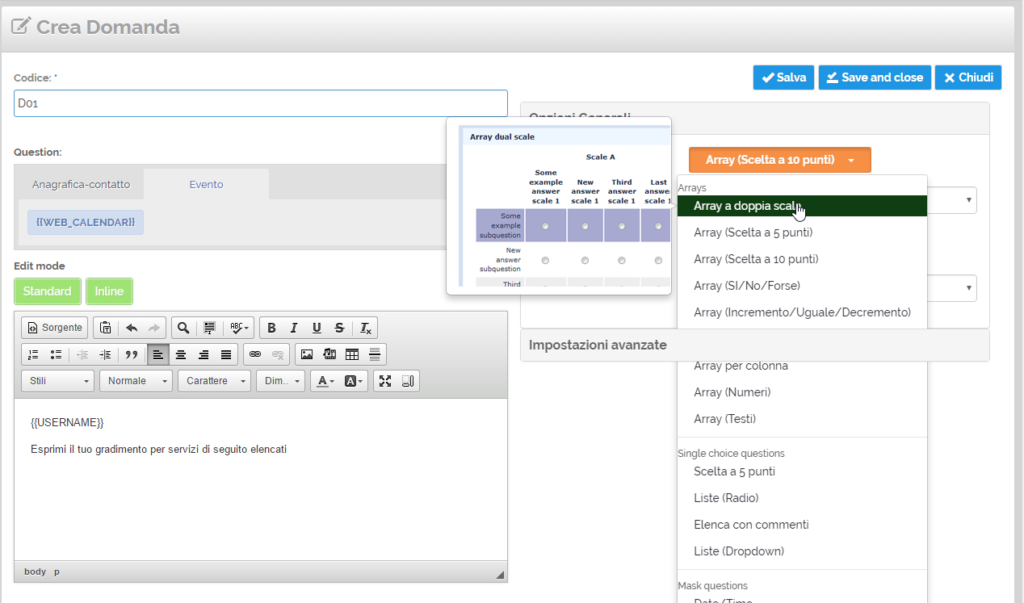Decrease the paragraph indent
The width and height of the screenshot is (1024, 603).
pos(82,355)
